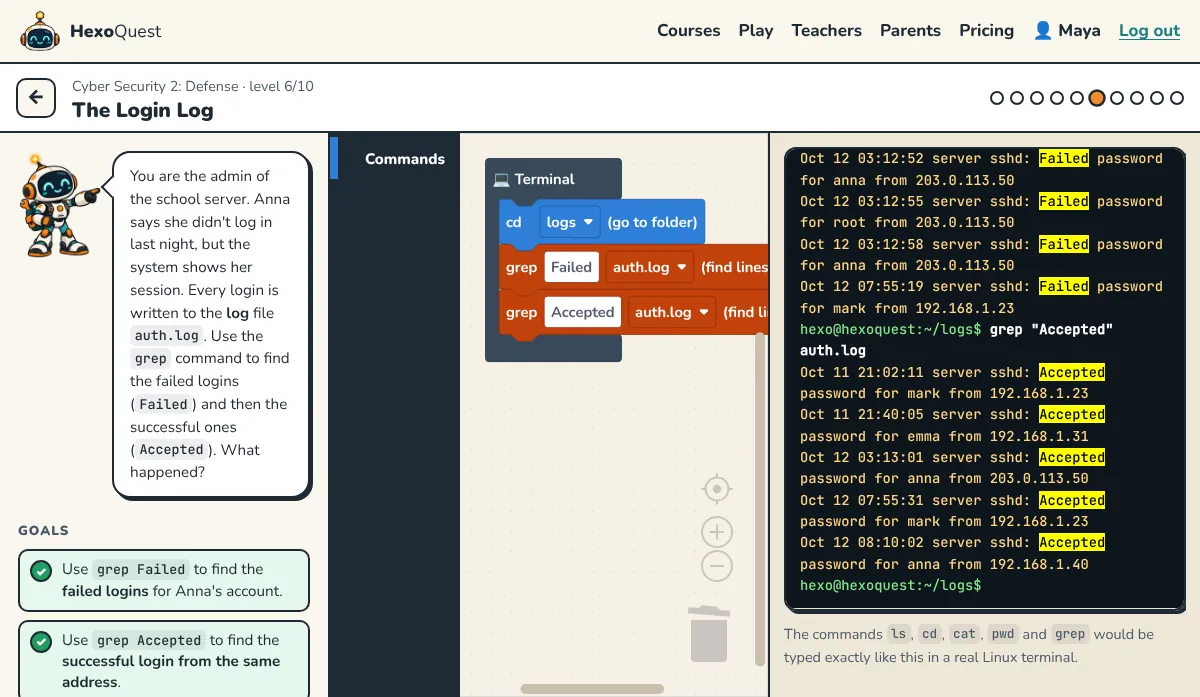Click 'cat' command chip below terminal

pos(964,634)
